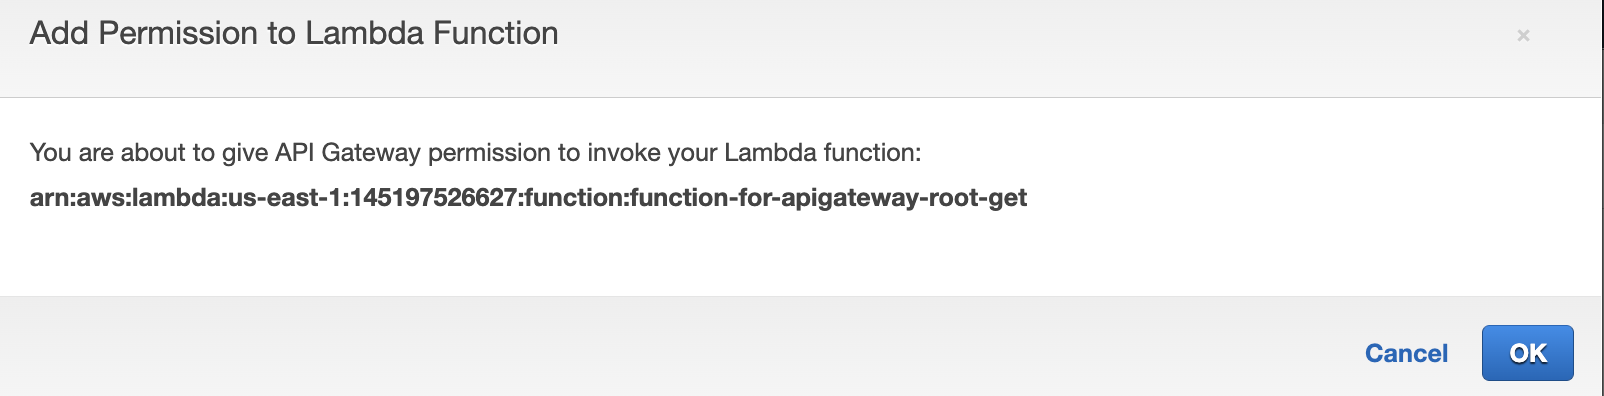1604x396 pixels.
Task: Click the word Function in the dialog title
Action: [495, 33]
